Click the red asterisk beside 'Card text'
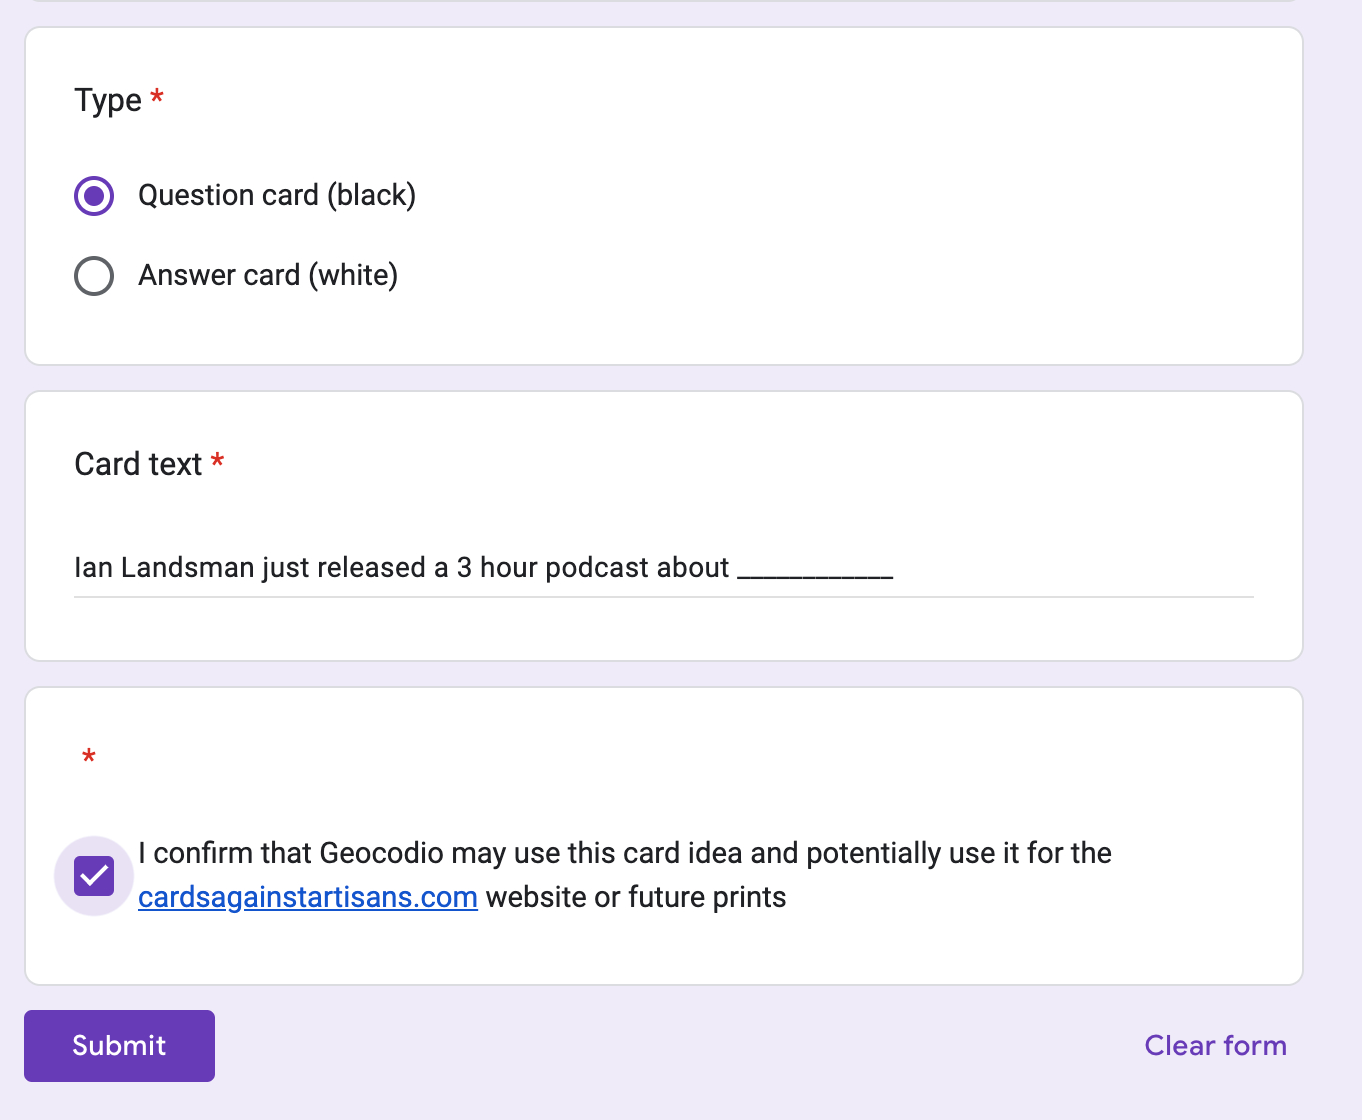Screen dimensions: 1362x1120 pos(218,462)
